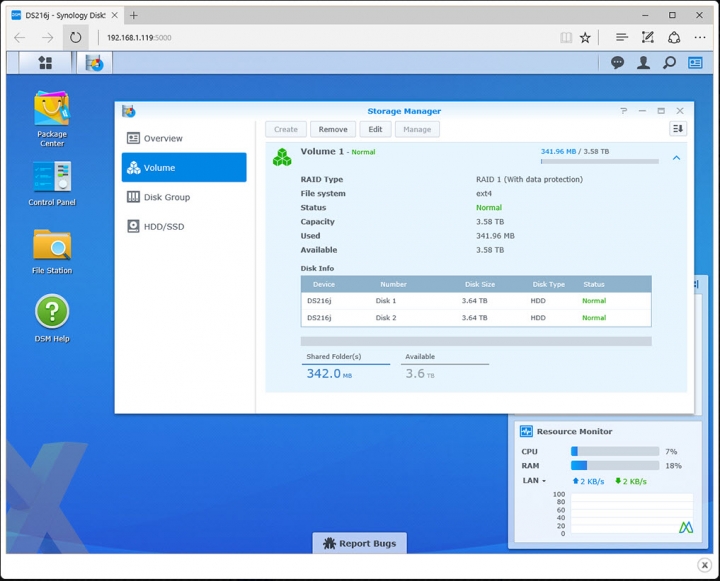Click the Disk Type column header
The image size is (720, 581).
[x=549, y=284]
